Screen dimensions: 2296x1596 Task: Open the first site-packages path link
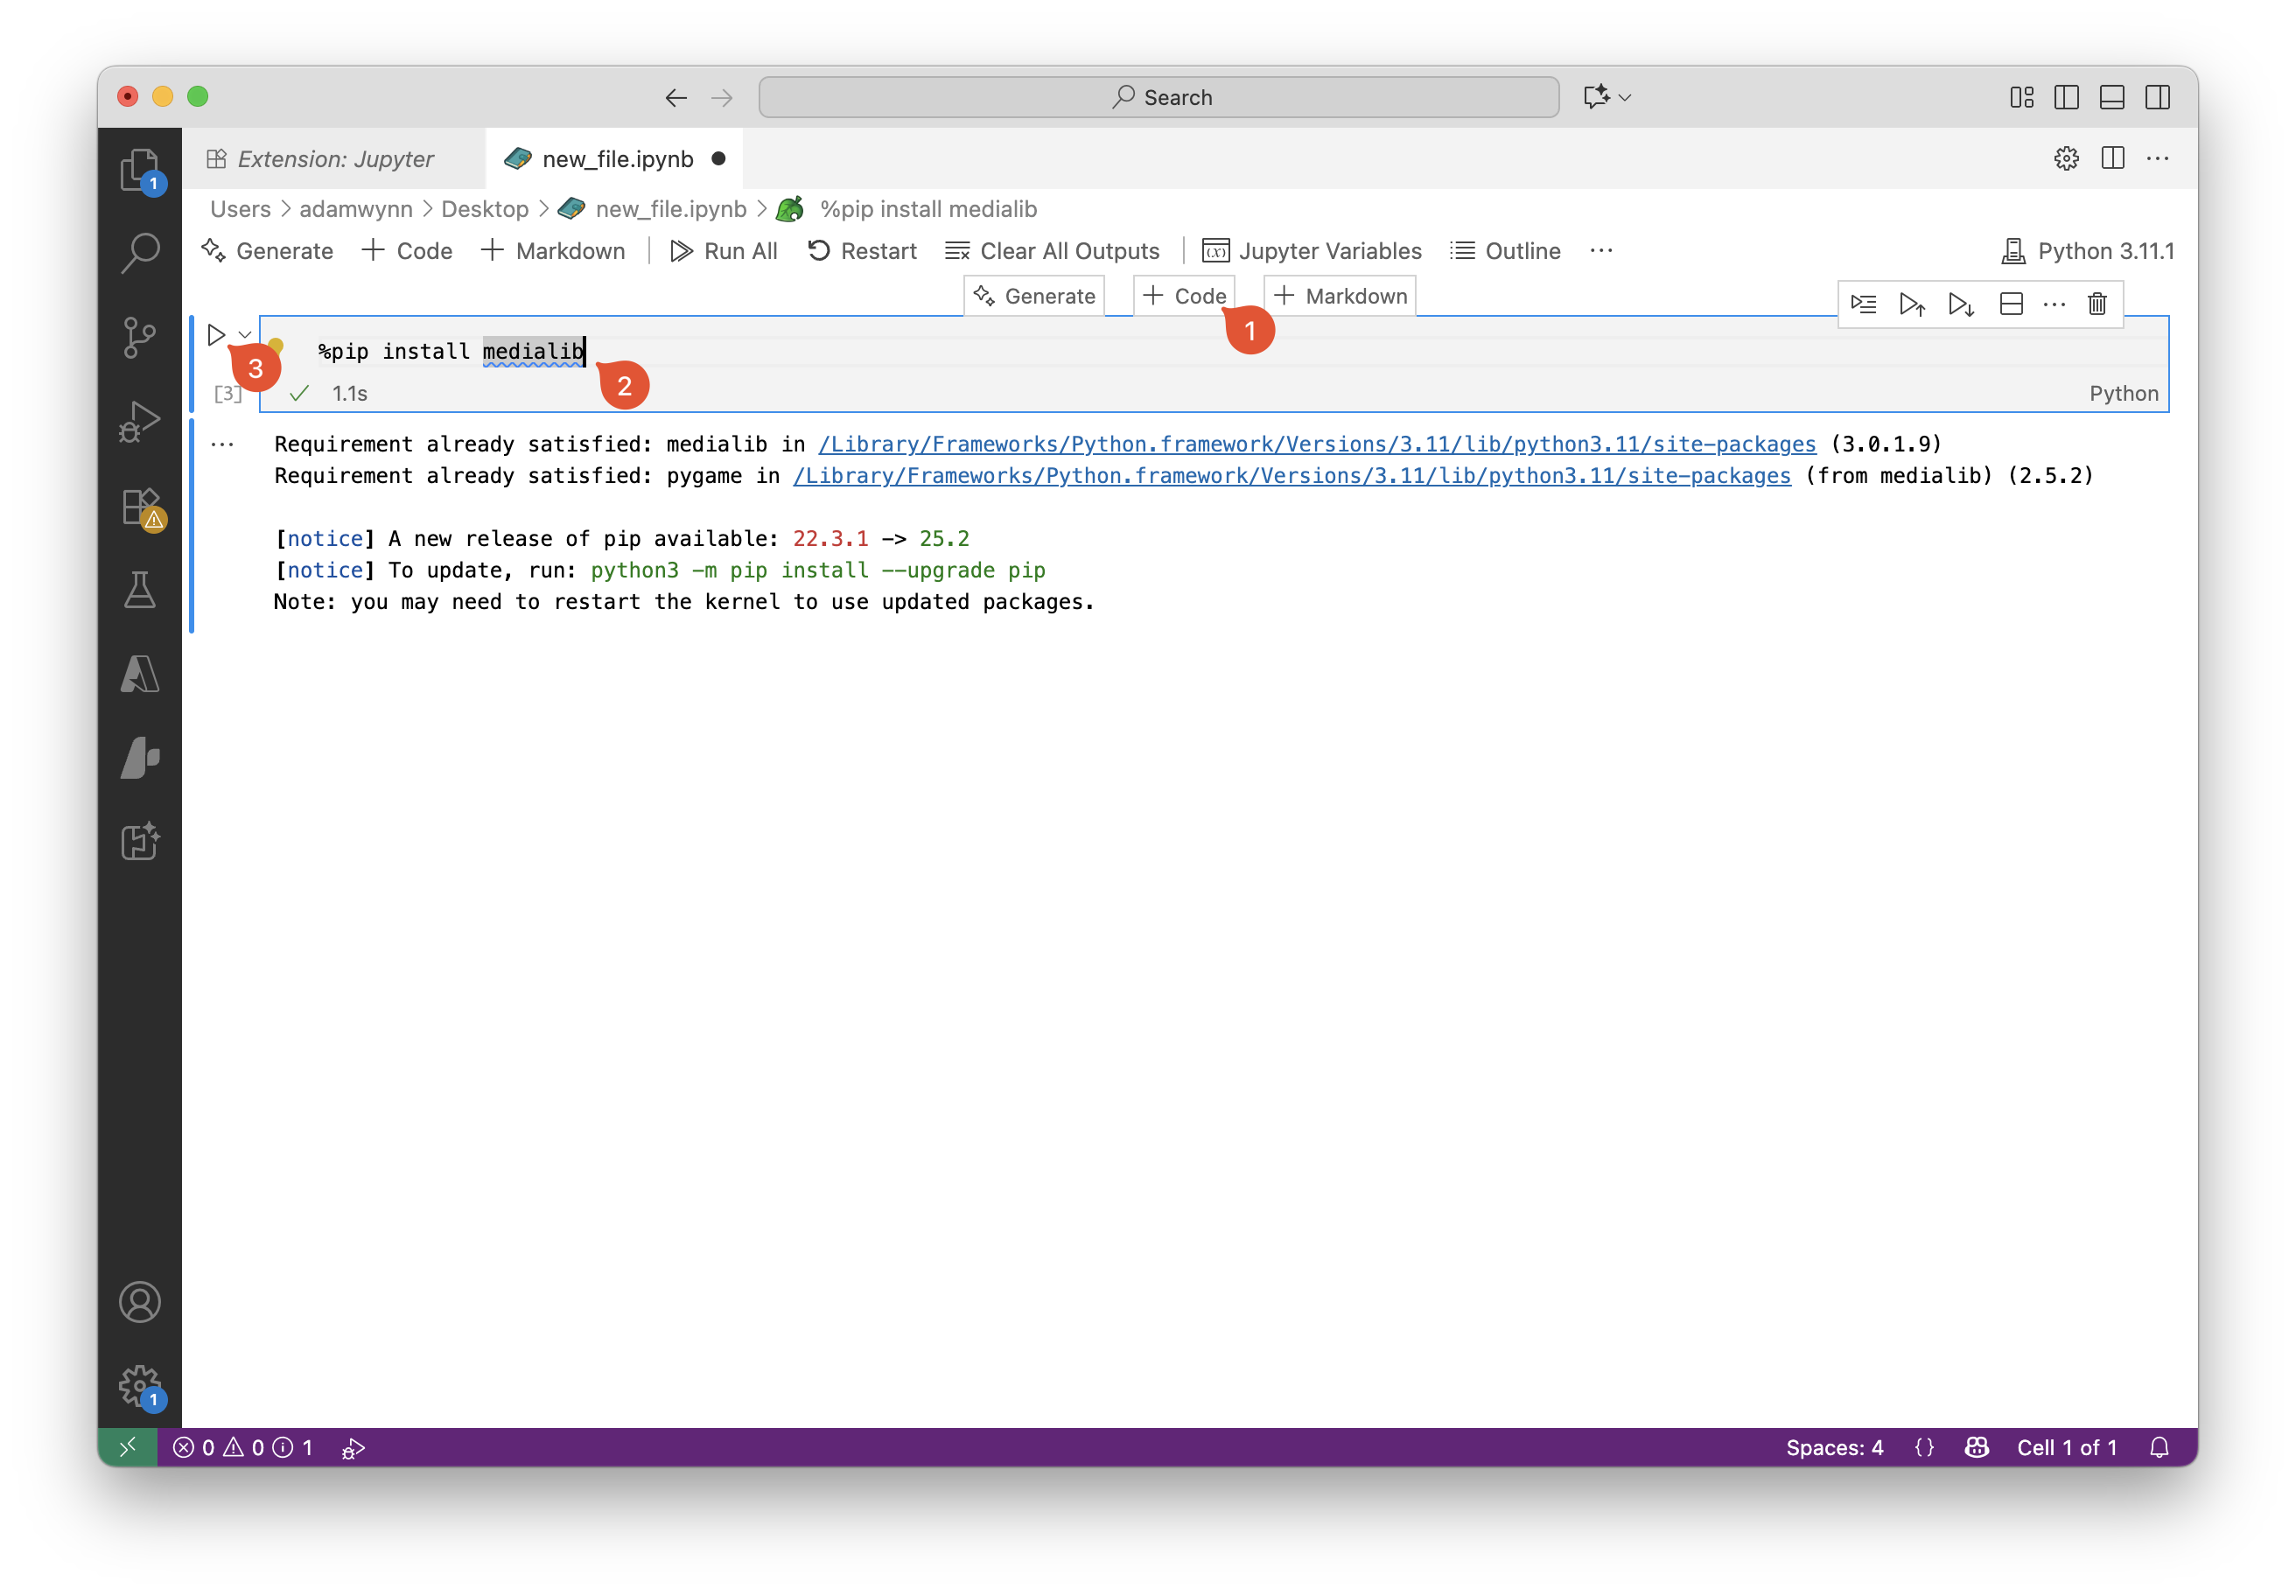click(1316, 444)
